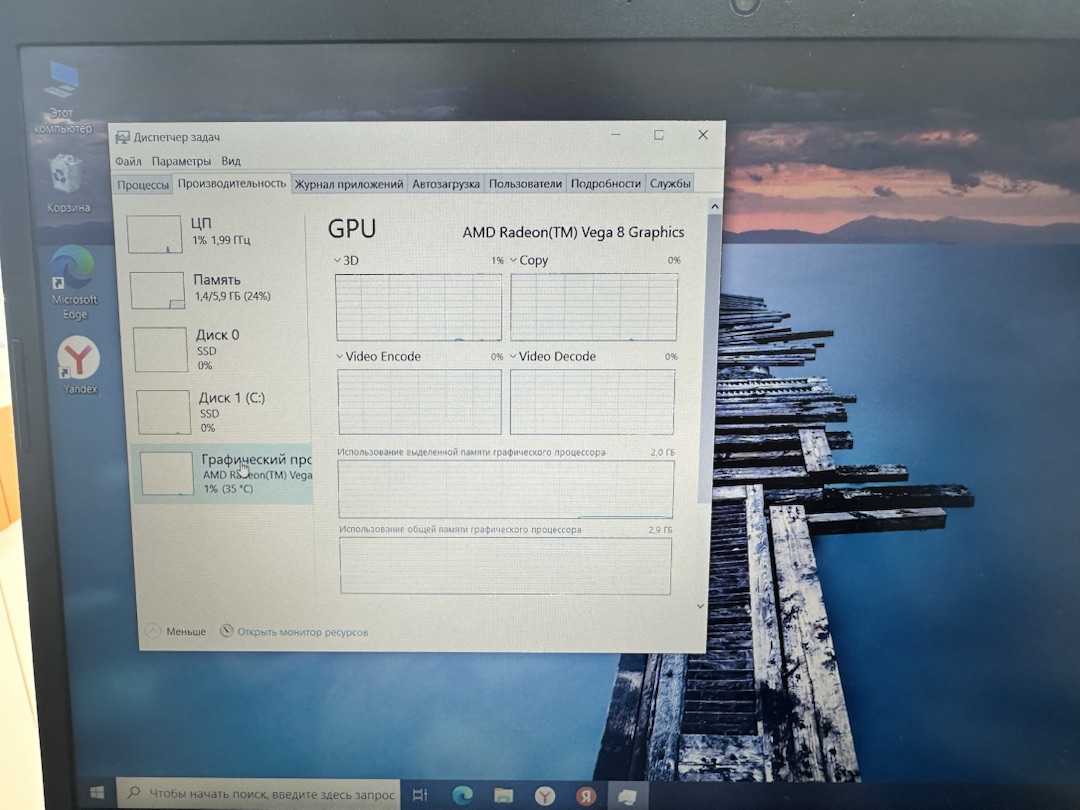Open File Explorer from the taskbar

pos(503,796)
